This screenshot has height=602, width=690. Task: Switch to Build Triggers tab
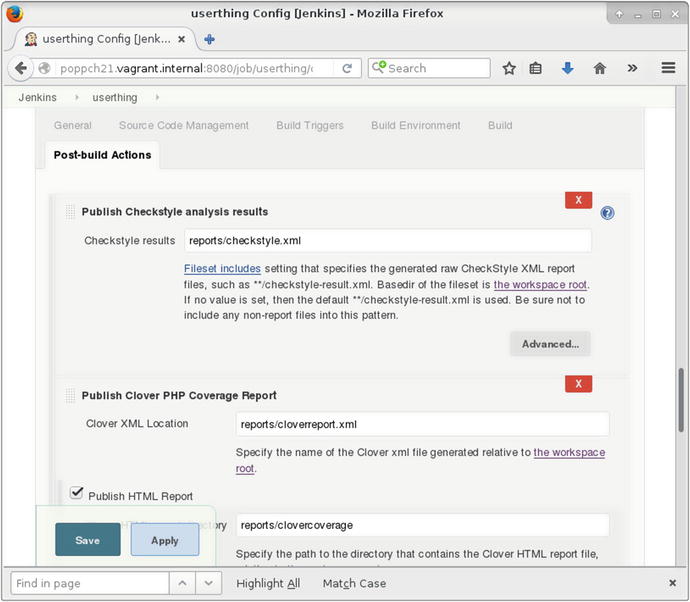pyautogui.click(x=310, y=125)
